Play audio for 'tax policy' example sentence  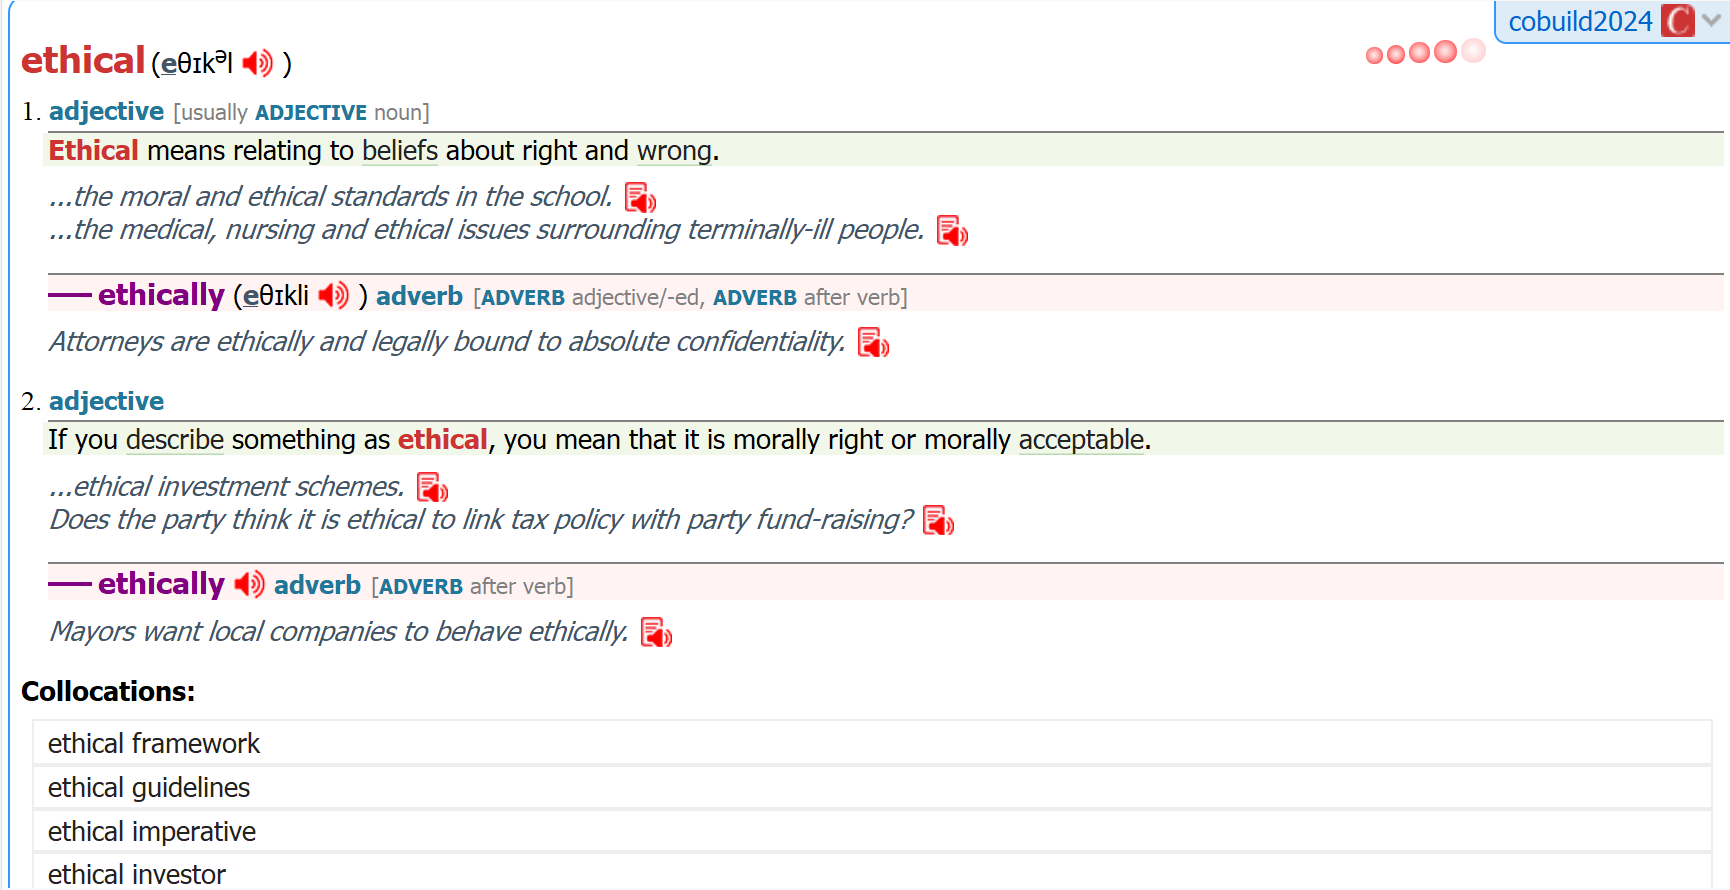point(938,521)
